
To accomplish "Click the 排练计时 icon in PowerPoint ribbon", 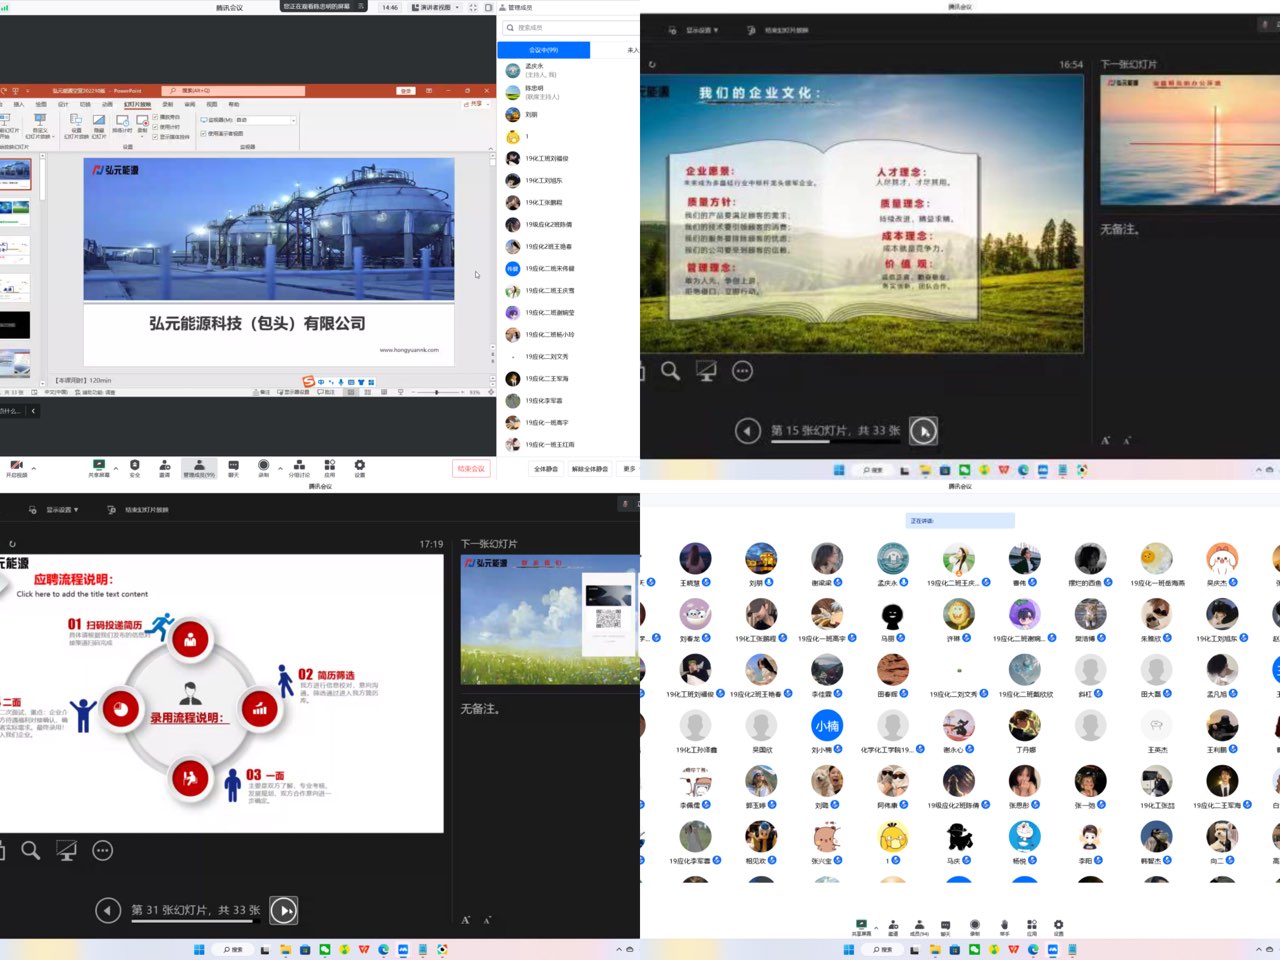I will pyautogui.click(x=122, y=123).
